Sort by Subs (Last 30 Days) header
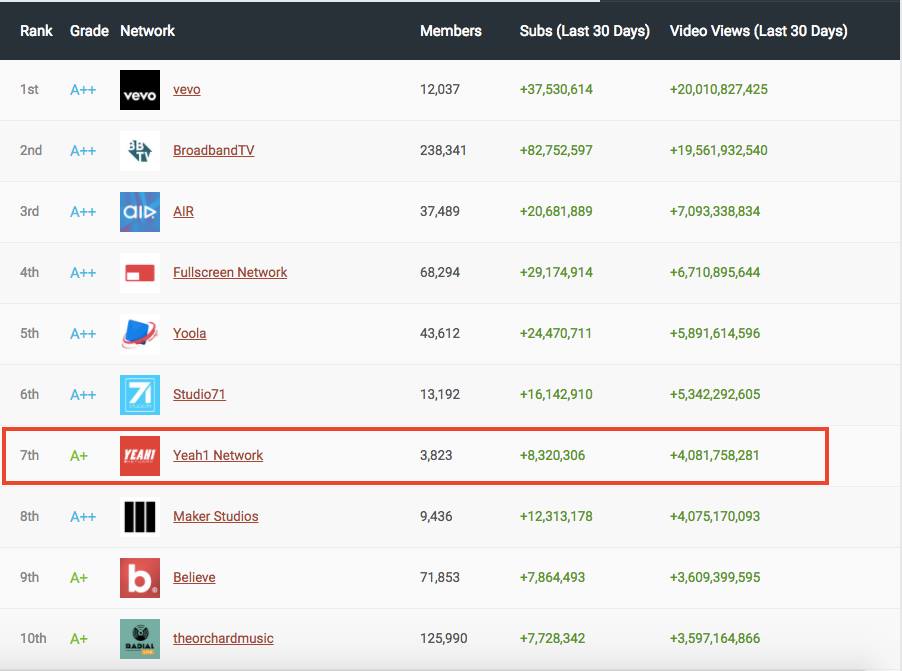This screenshot has height=671, width=902. point(584,31)
